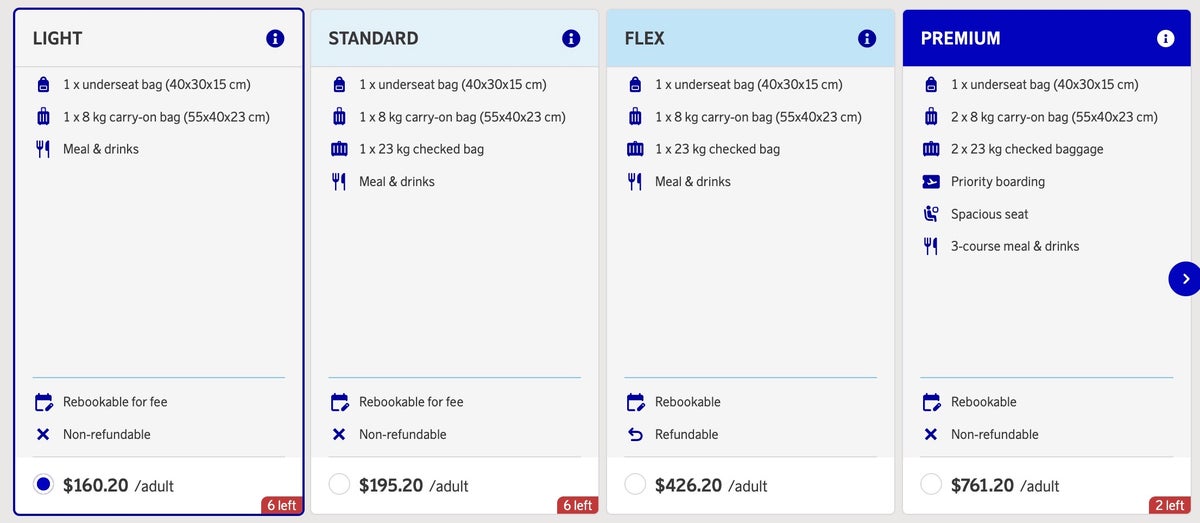This screenshot has height=523, width=1200.
Task: Click the "2 left" badge on PREMIUM
Action: pos(1169,505)
